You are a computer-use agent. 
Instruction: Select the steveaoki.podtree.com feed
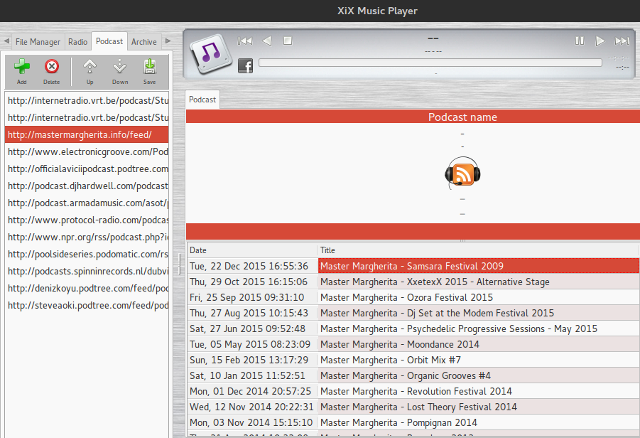point(87,305)
